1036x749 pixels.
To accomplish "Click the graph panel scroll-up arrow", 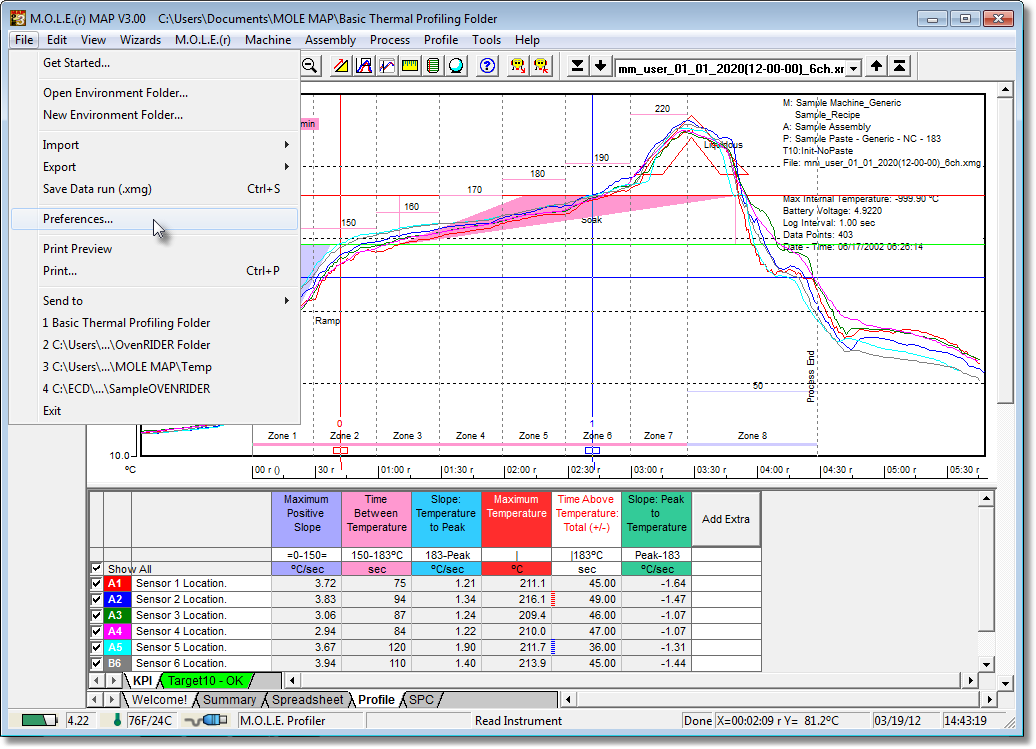I will pyautogui.click(x=1005, y=89).
